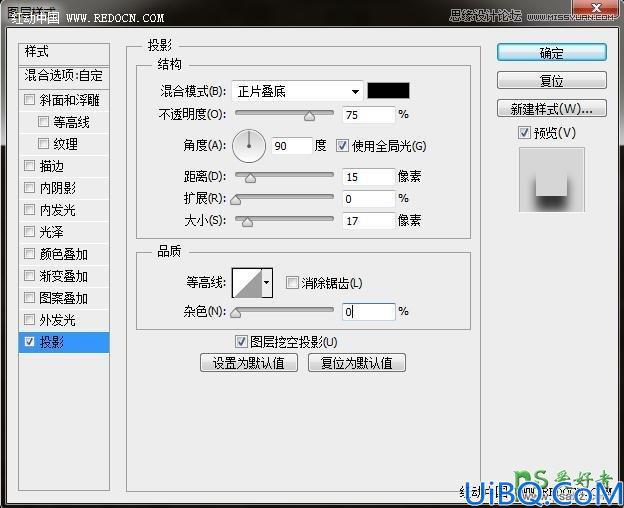624x508 pixels.
Task: Toggle the 预览(V) preview checkbox
Action: click(524, 132)
